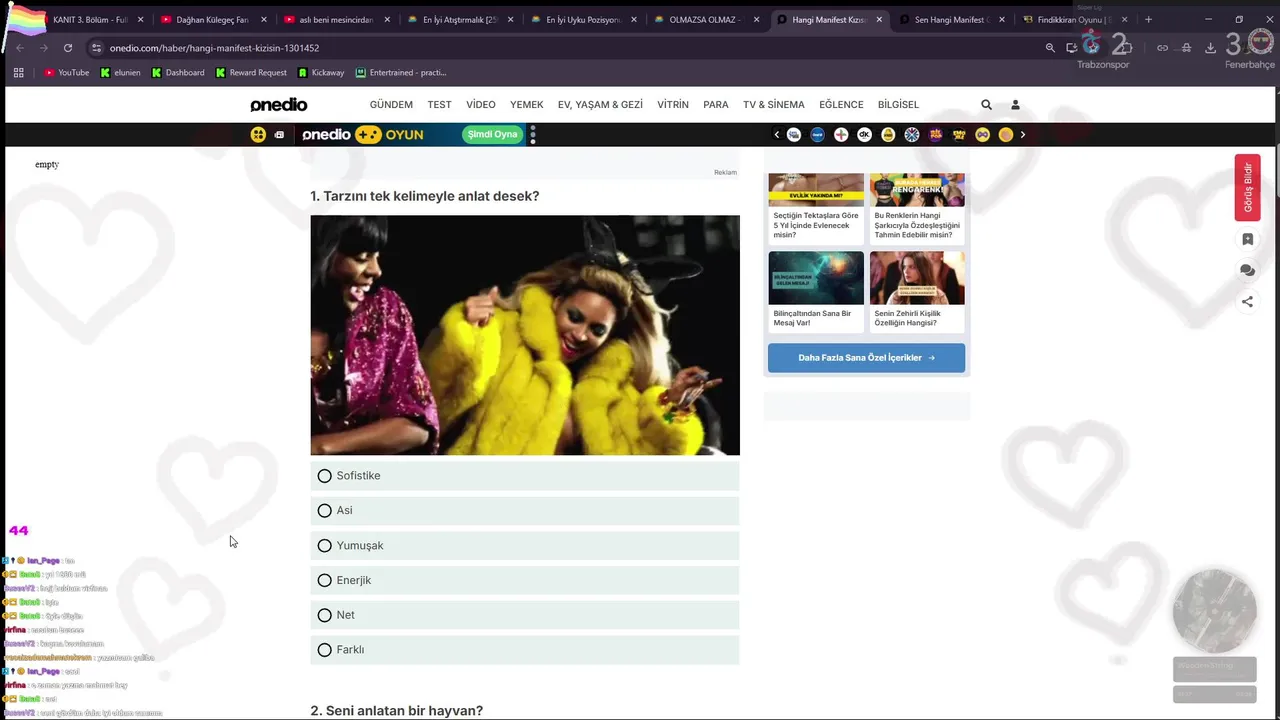Click the red 'Görüş Bildir' feedback button
The image size is (1280, 720).
(1247, 188)
